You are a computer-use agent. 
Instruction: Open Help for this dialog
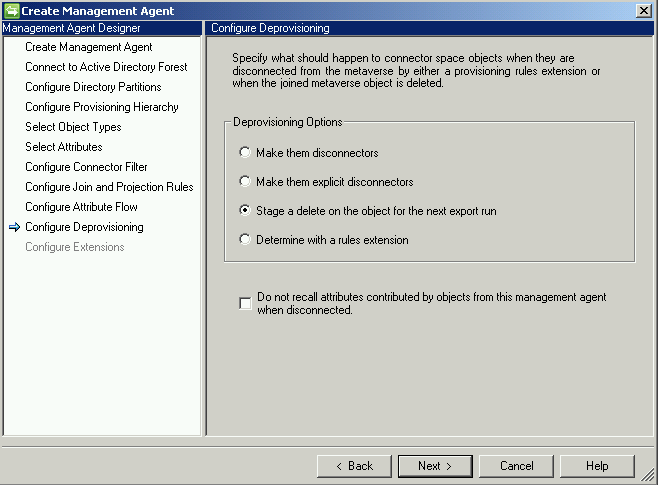tap(597, 466)
